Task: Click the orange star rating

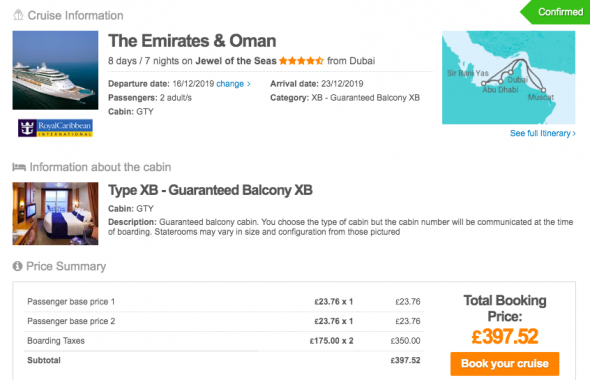Action: click(x=301, y=61)
